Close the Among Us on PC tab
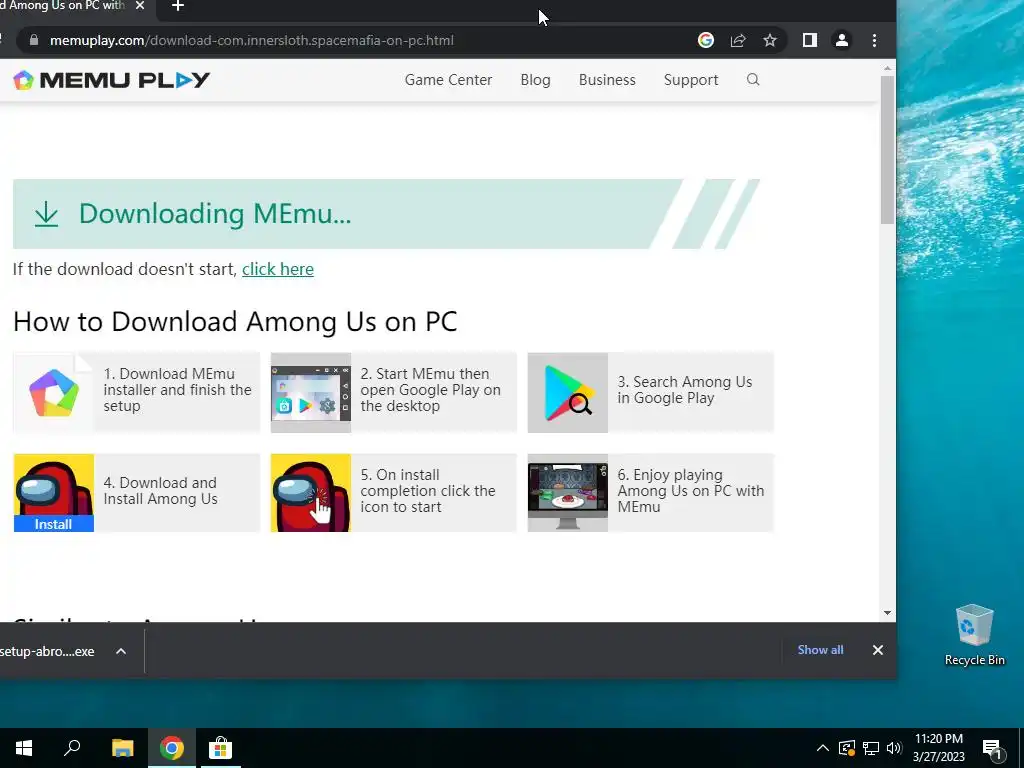The height and width of the screenshot is (768, 1024). (140, 6)
